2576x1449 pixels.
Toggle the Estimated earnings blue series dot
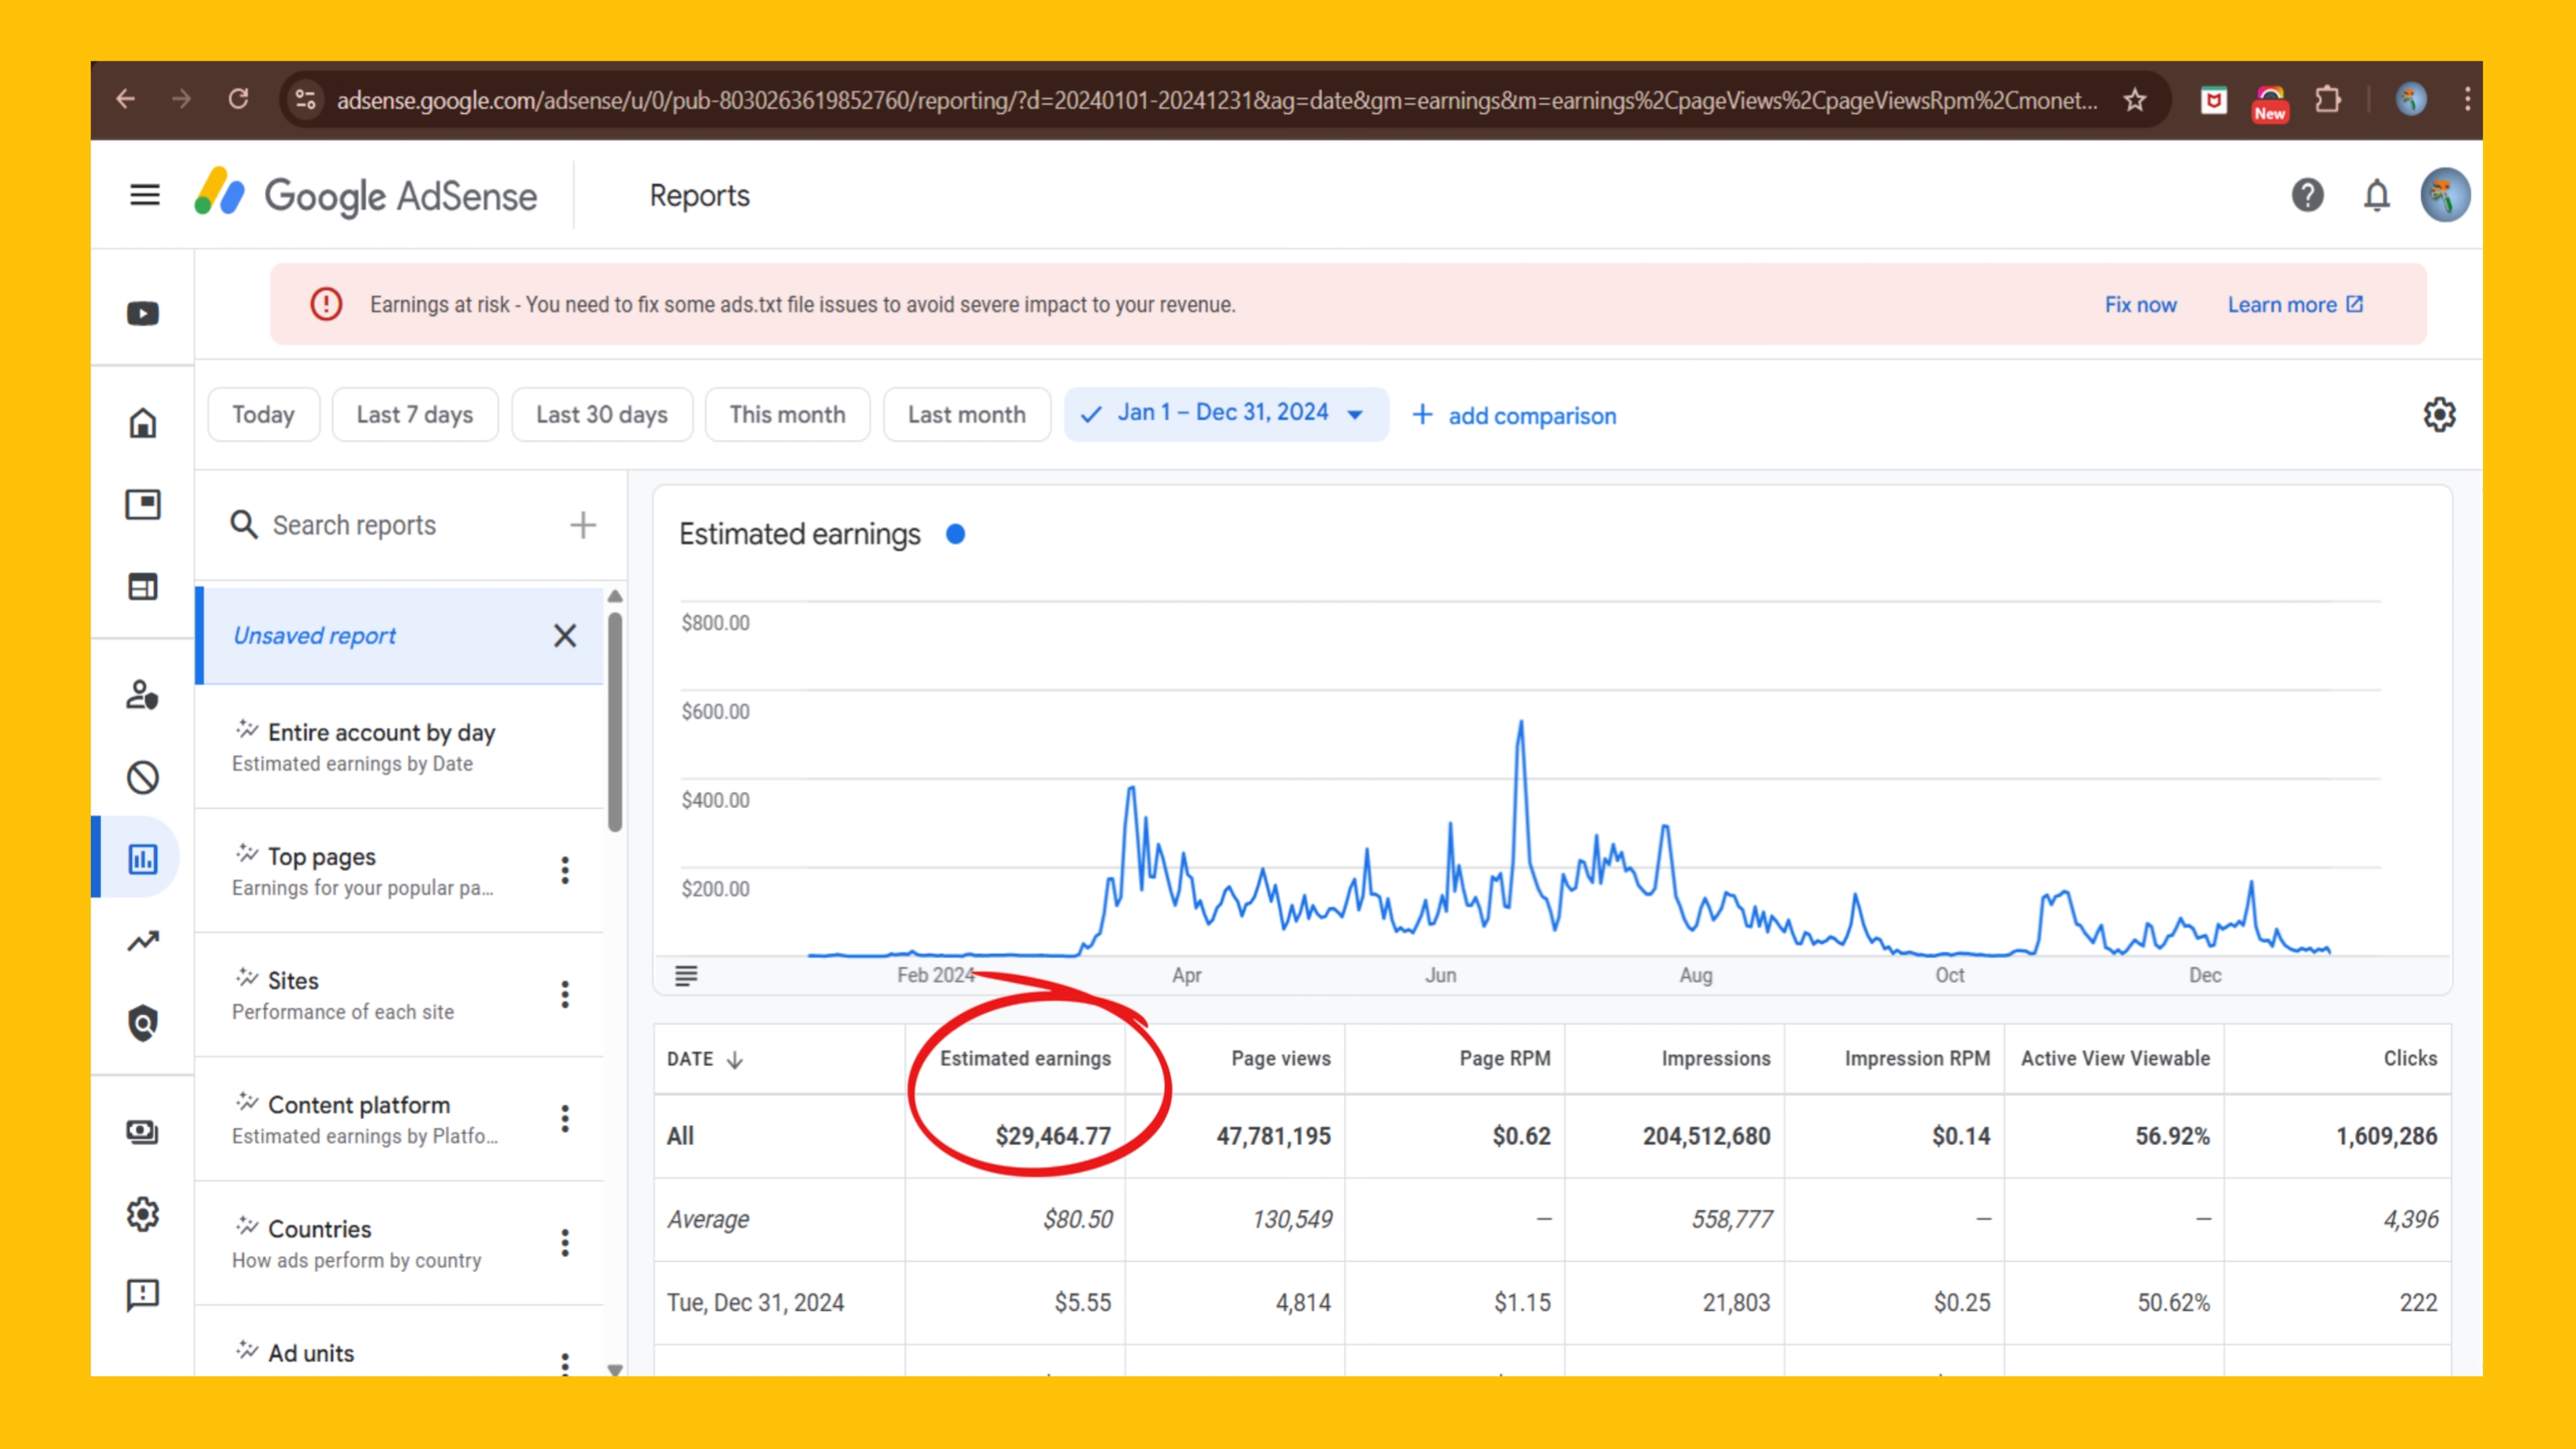tap(955, 535)
